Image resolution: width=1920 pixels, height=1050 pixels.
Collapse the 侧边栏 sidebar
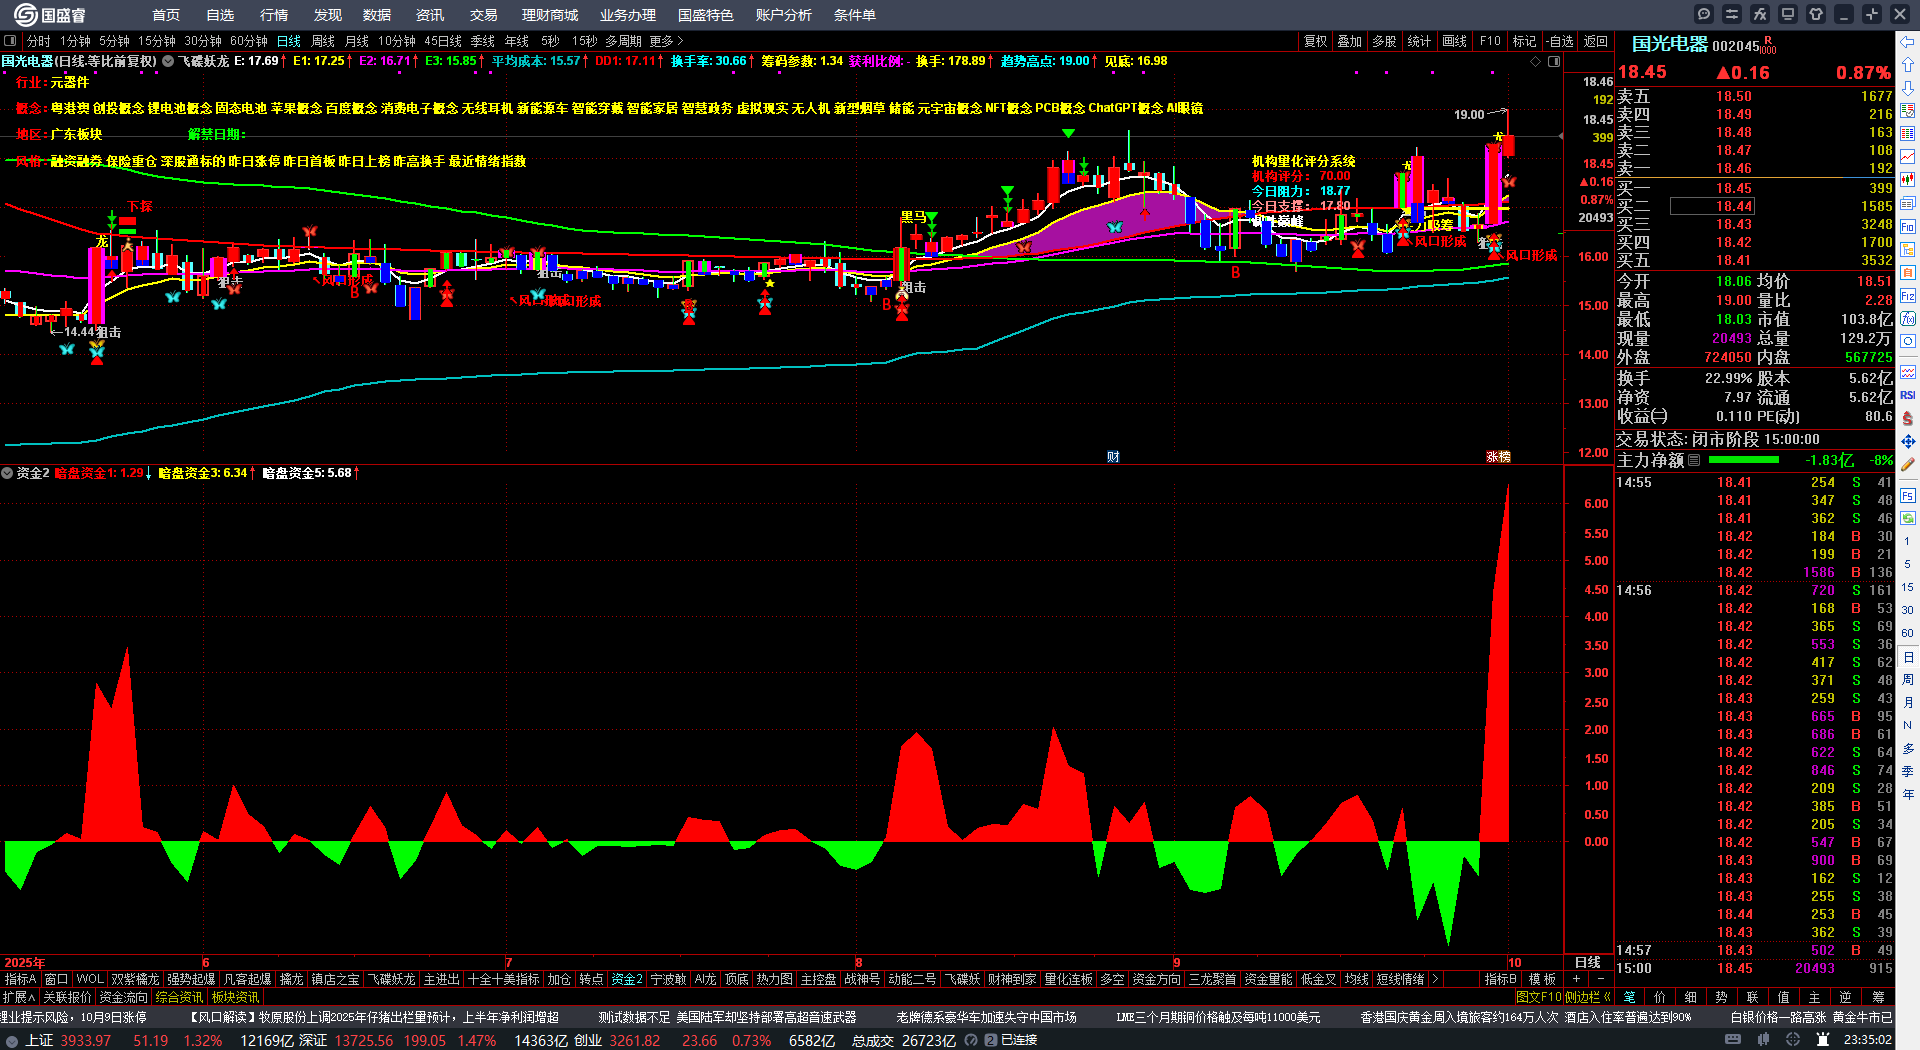[1589, 997]
